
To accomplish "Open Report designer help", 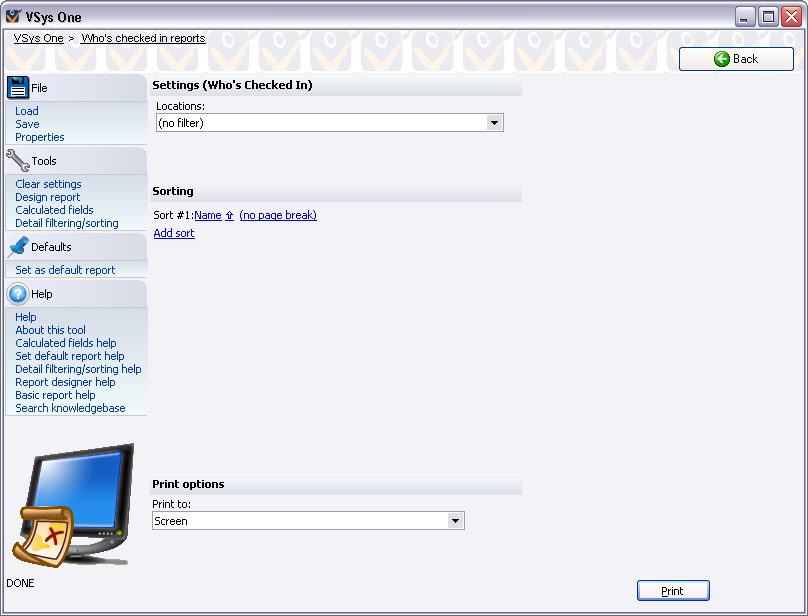I will click(65, 382).
